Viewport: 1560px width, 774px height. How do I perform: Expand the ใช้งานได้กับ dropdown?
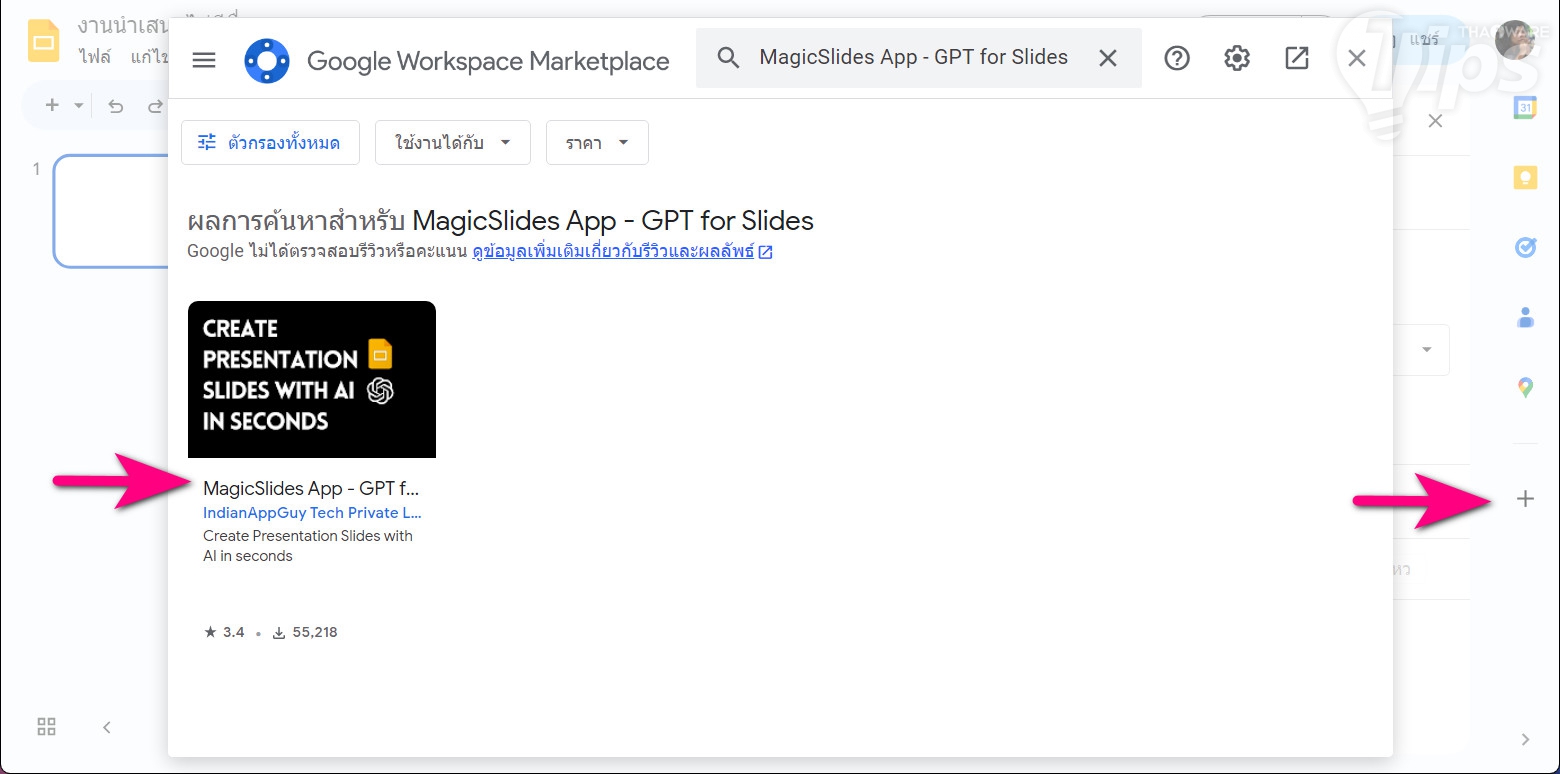(x=453, y=142)
